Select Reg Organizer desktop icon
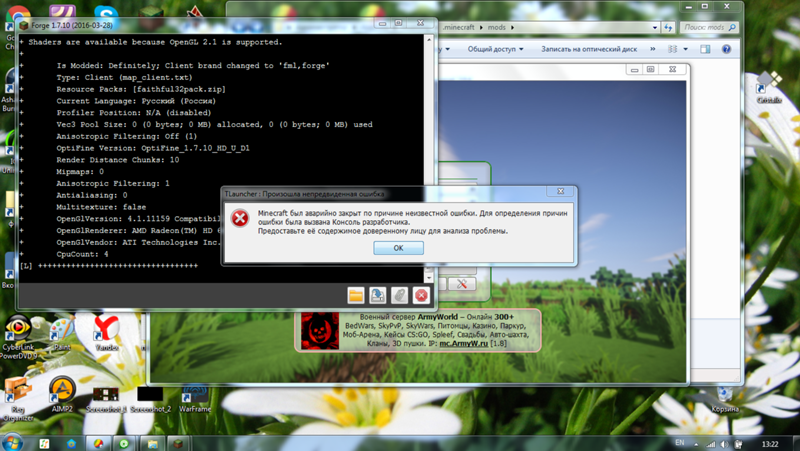 (x=18, y=399)
